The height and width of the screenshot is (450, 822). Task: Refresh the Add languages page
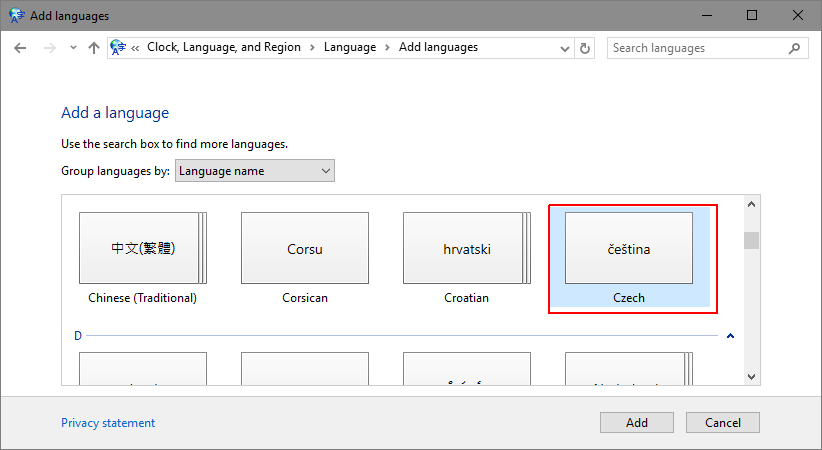coord(585,48)
